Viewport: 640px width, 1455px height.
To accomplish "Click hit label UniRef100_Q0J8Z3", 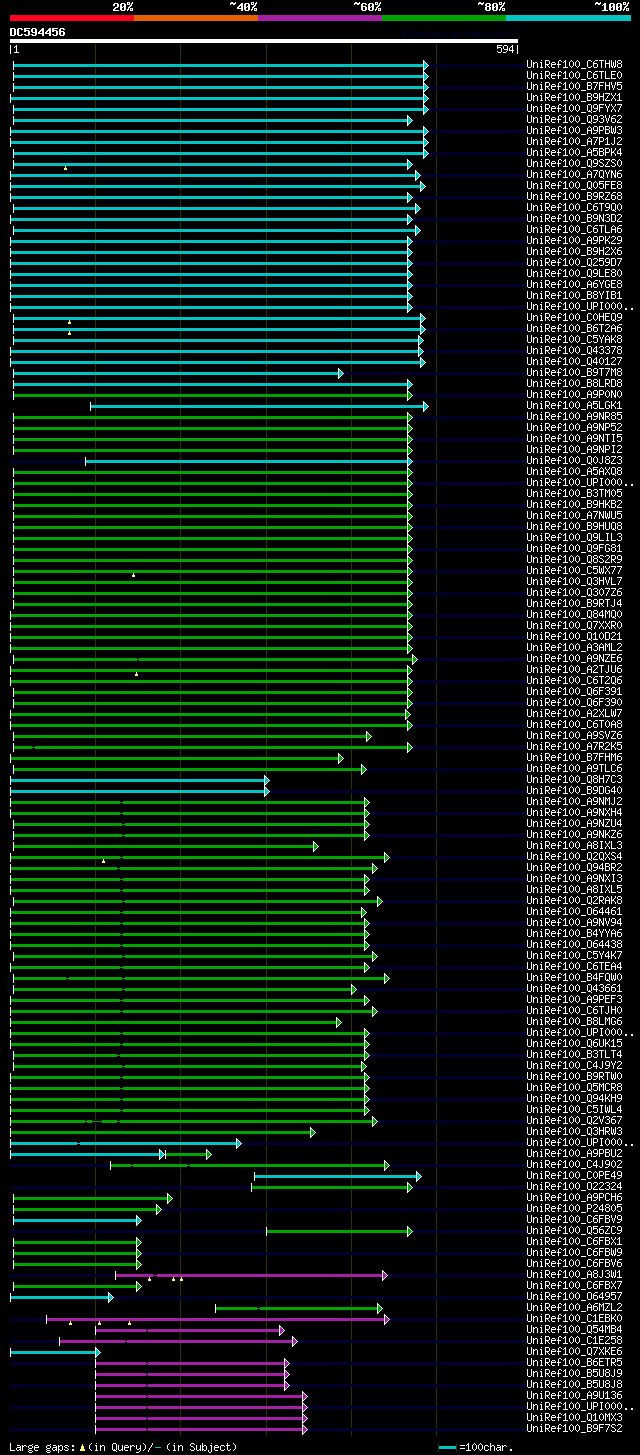I will 574,460.
